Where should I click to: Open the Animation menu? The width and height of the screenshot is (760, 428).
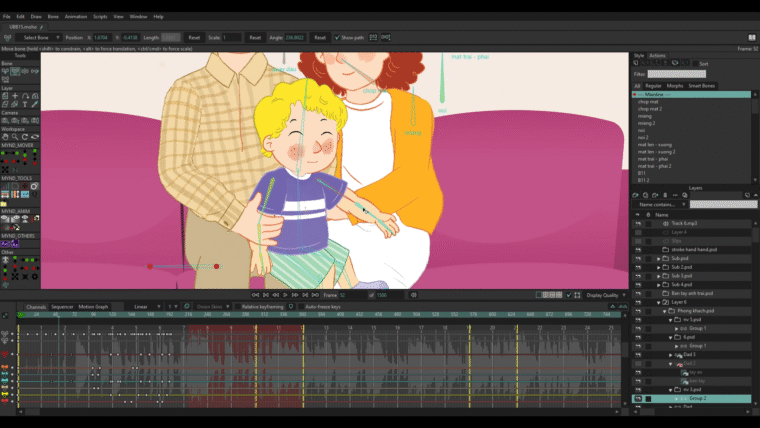(x=75, y=17)
